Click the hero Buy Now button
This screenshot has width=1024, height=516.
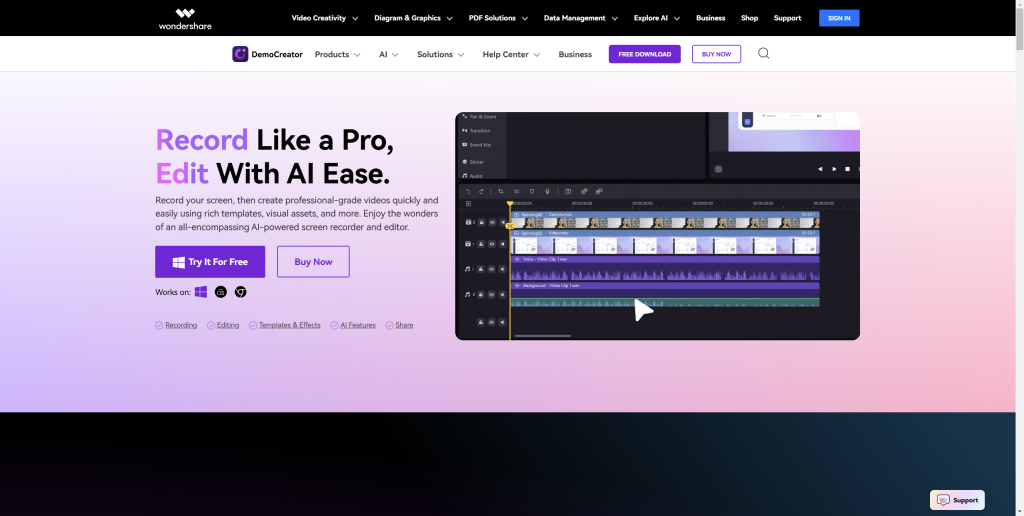[x=313, y=262]
